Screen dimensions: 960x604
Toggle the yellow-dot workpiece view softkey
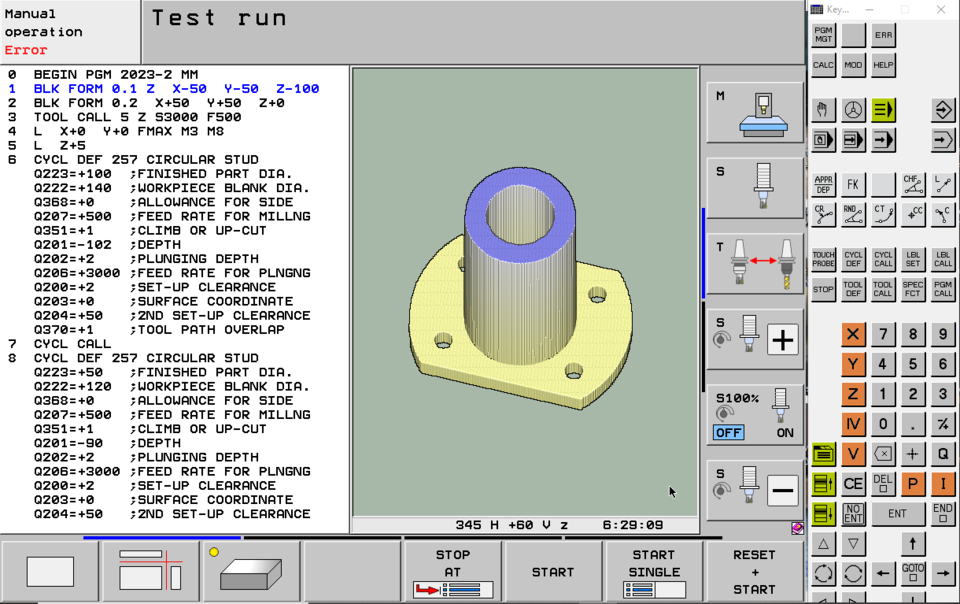(250, 570)
